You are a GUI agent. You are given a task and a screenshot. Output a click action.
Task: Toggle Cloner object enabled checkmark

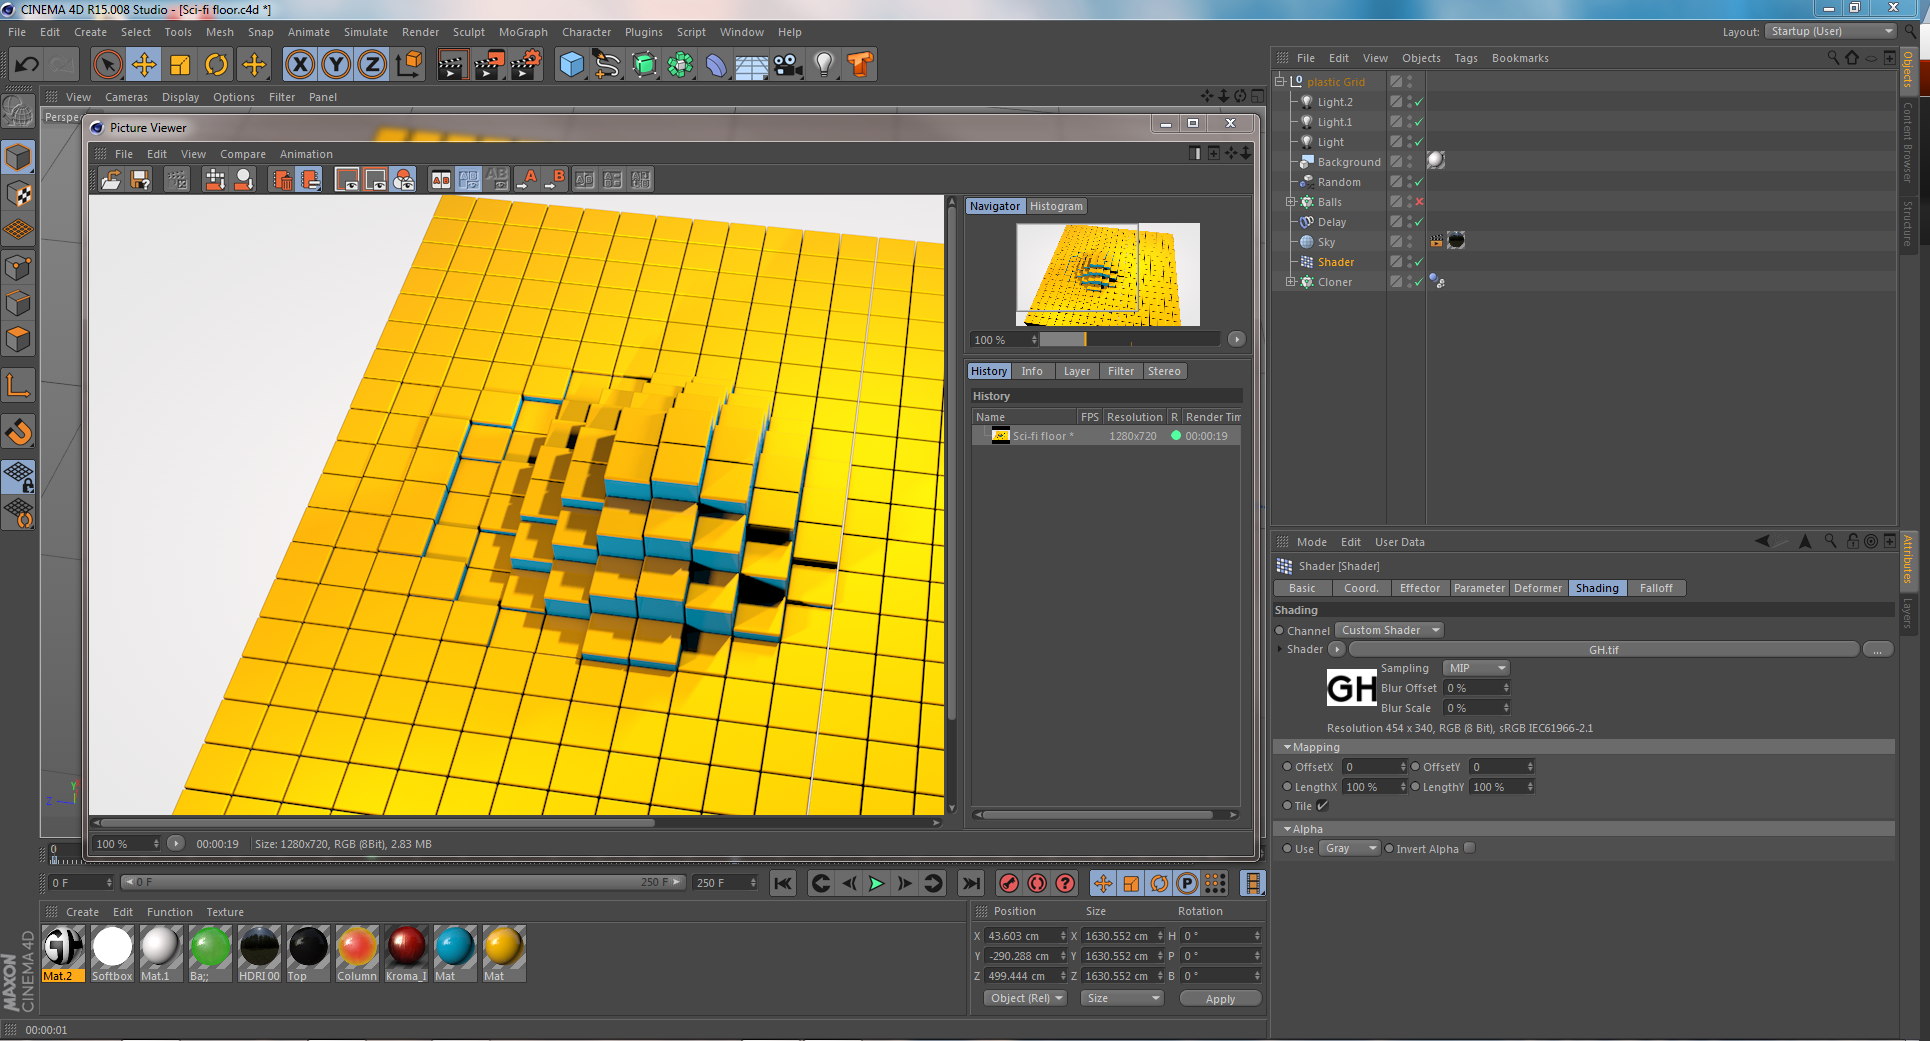tap(1418, 282)
